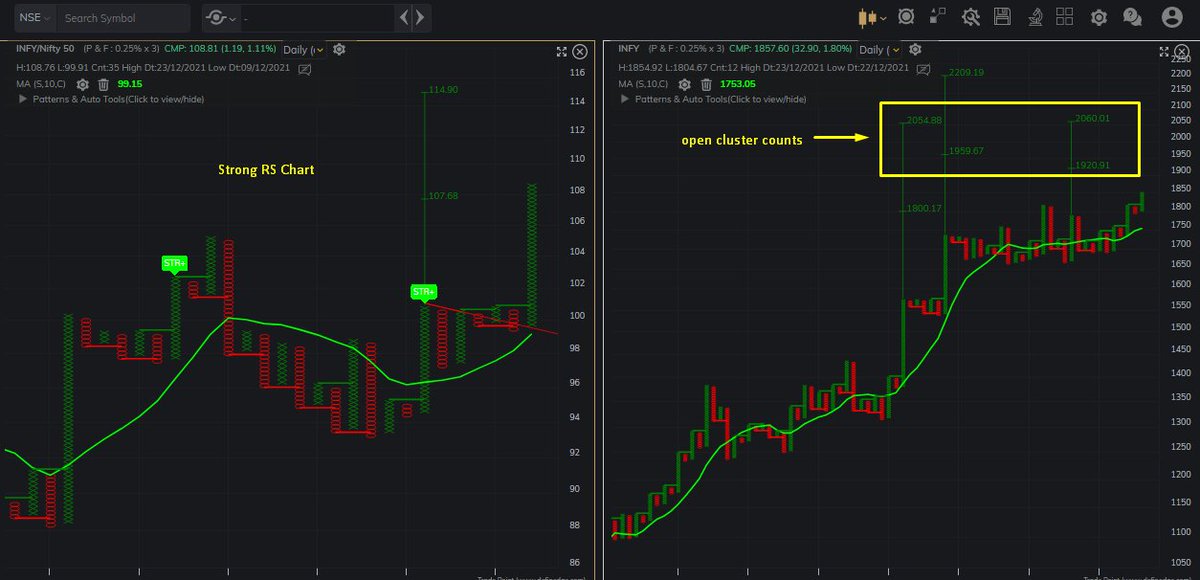Click the INFY/Nifty 50 chart title
This screenshot has height=580, width=1200.
46,48
